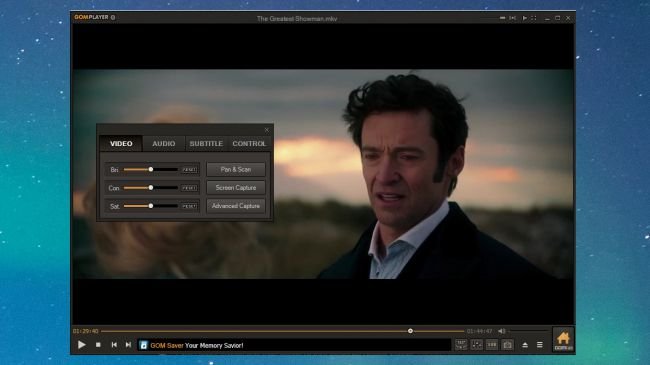Click the GOMPLAYER logo in title bar

pos(91,17)
